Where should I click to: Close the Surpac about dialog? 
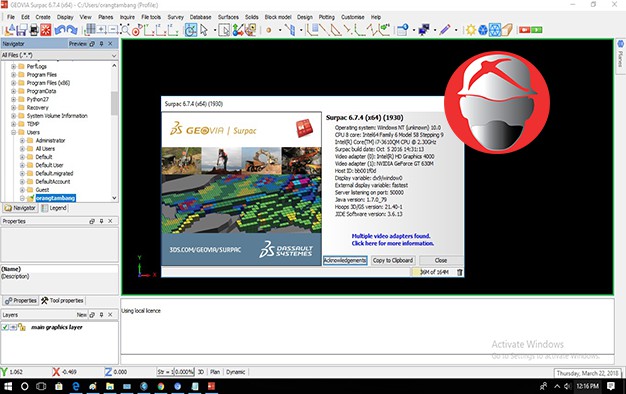[x=441, y=260]
